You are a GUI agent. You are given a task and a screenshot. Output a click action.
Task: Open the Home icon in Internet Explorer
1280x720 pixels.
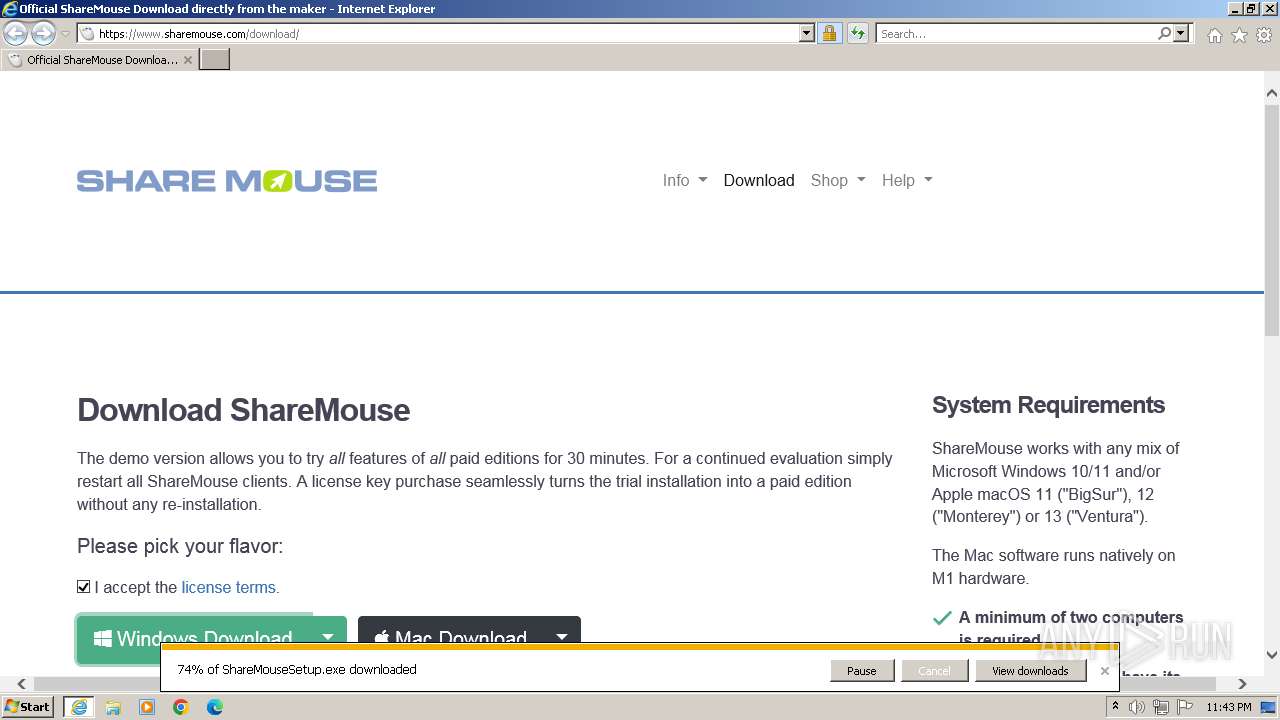(1214, 35)
